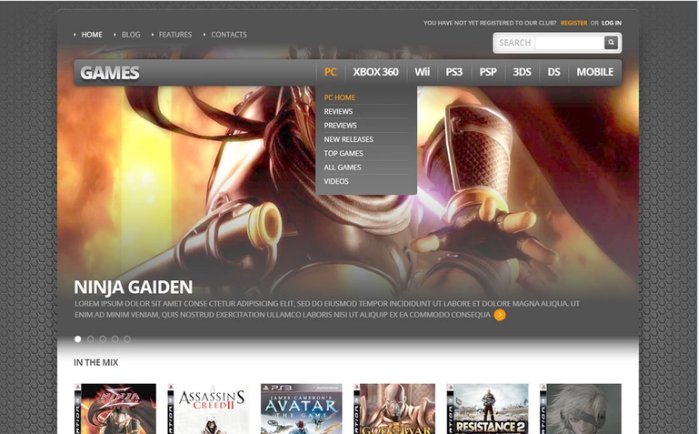Open the Wii platform menu
The image size is (699, 434).
(422, 72)
